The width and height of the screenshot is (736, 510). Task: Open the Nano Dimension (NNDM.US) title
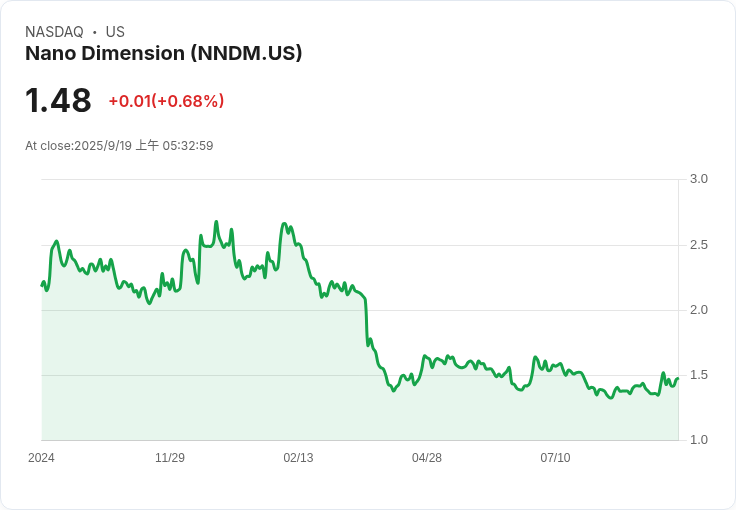point(163,54)
